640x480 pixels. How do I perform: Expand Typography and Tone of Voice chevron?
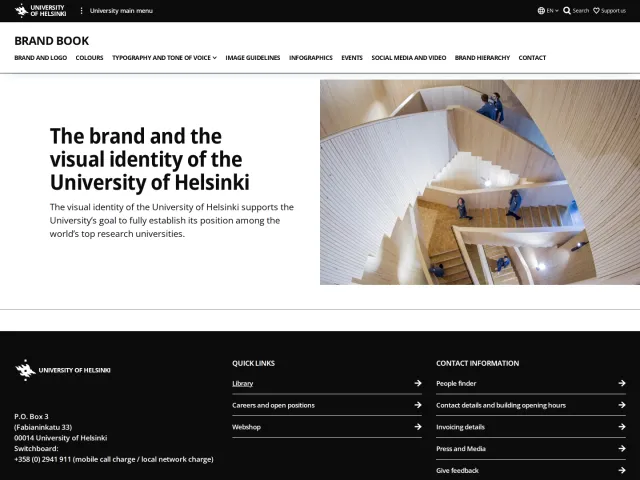215,58
